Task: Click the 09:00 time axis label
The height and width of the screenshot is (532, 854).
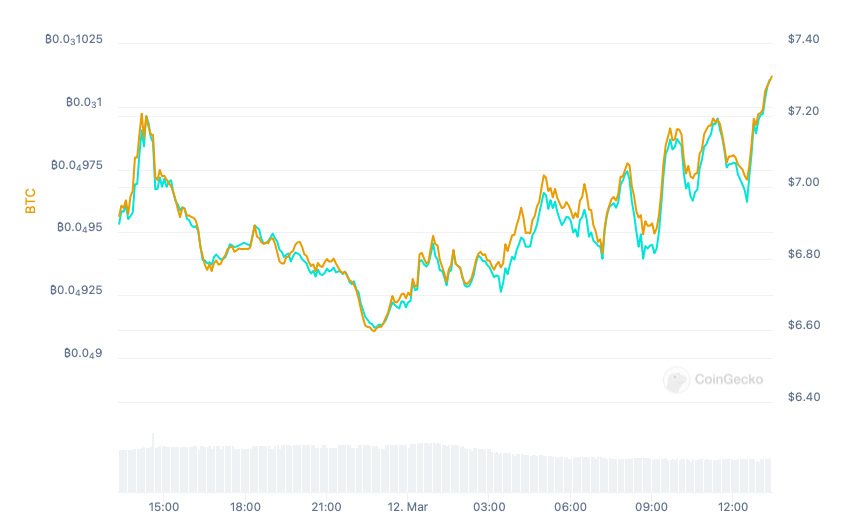Action: click(652, 507)
